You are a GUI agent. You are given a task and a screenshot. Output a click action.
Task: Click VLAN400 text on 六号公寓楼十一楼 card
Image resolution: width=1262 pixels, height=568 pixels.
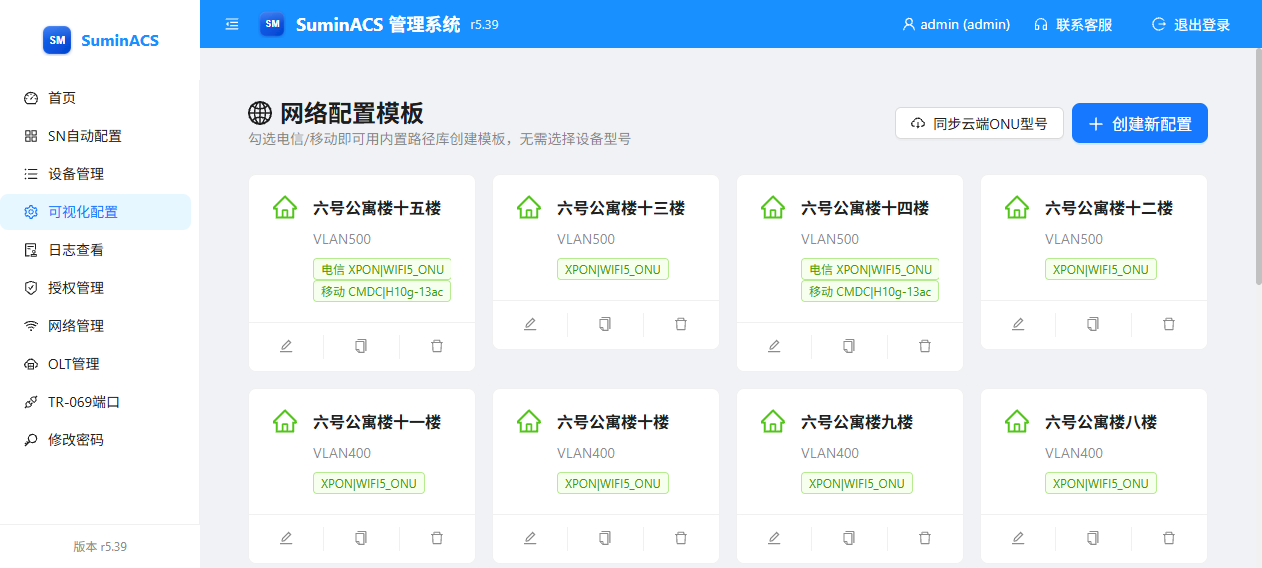pyautogui.click(x=342, y=453)
